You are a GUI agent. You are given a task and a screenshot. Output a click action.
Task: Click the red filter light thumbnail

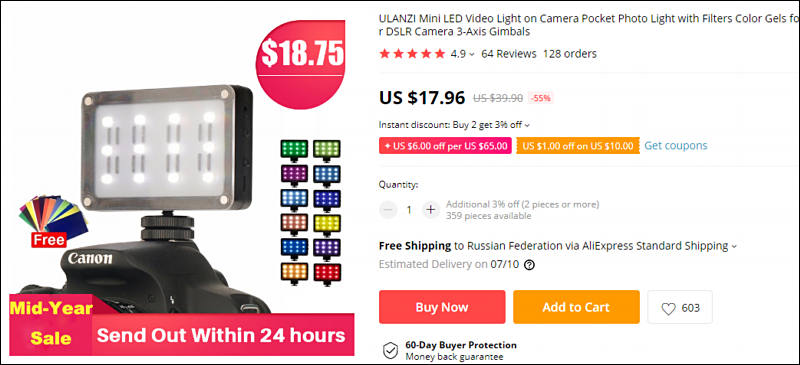(327, 274)
